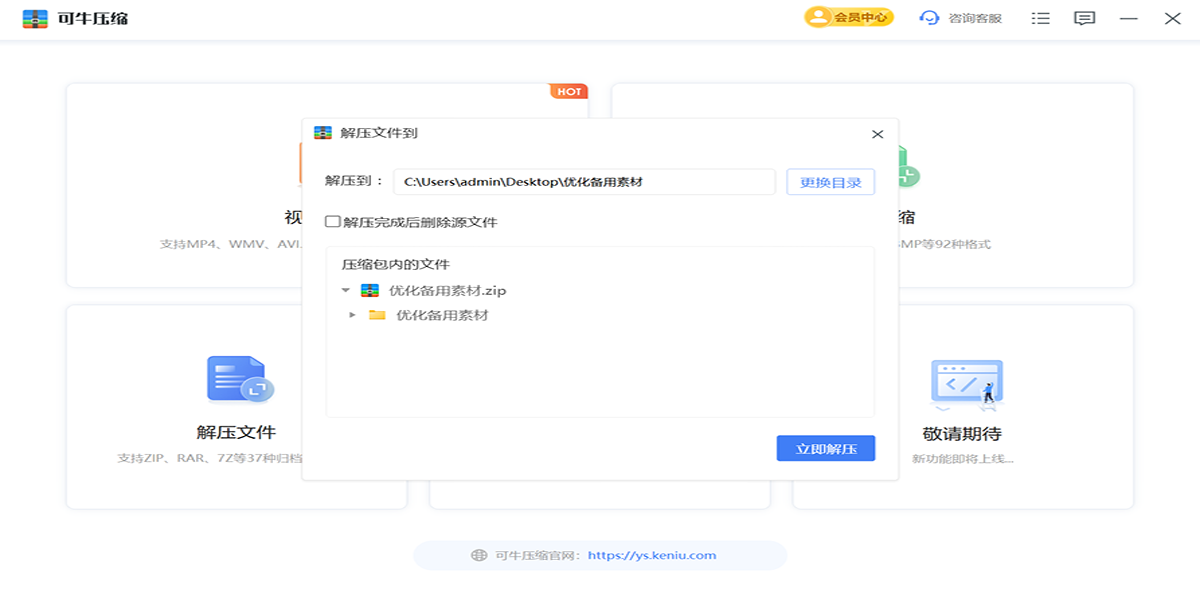This screenshot has height=600, width=1200.
Task: Enable 解压完成后删除源文件 checkbox
Action: click(x=333, y=222)
